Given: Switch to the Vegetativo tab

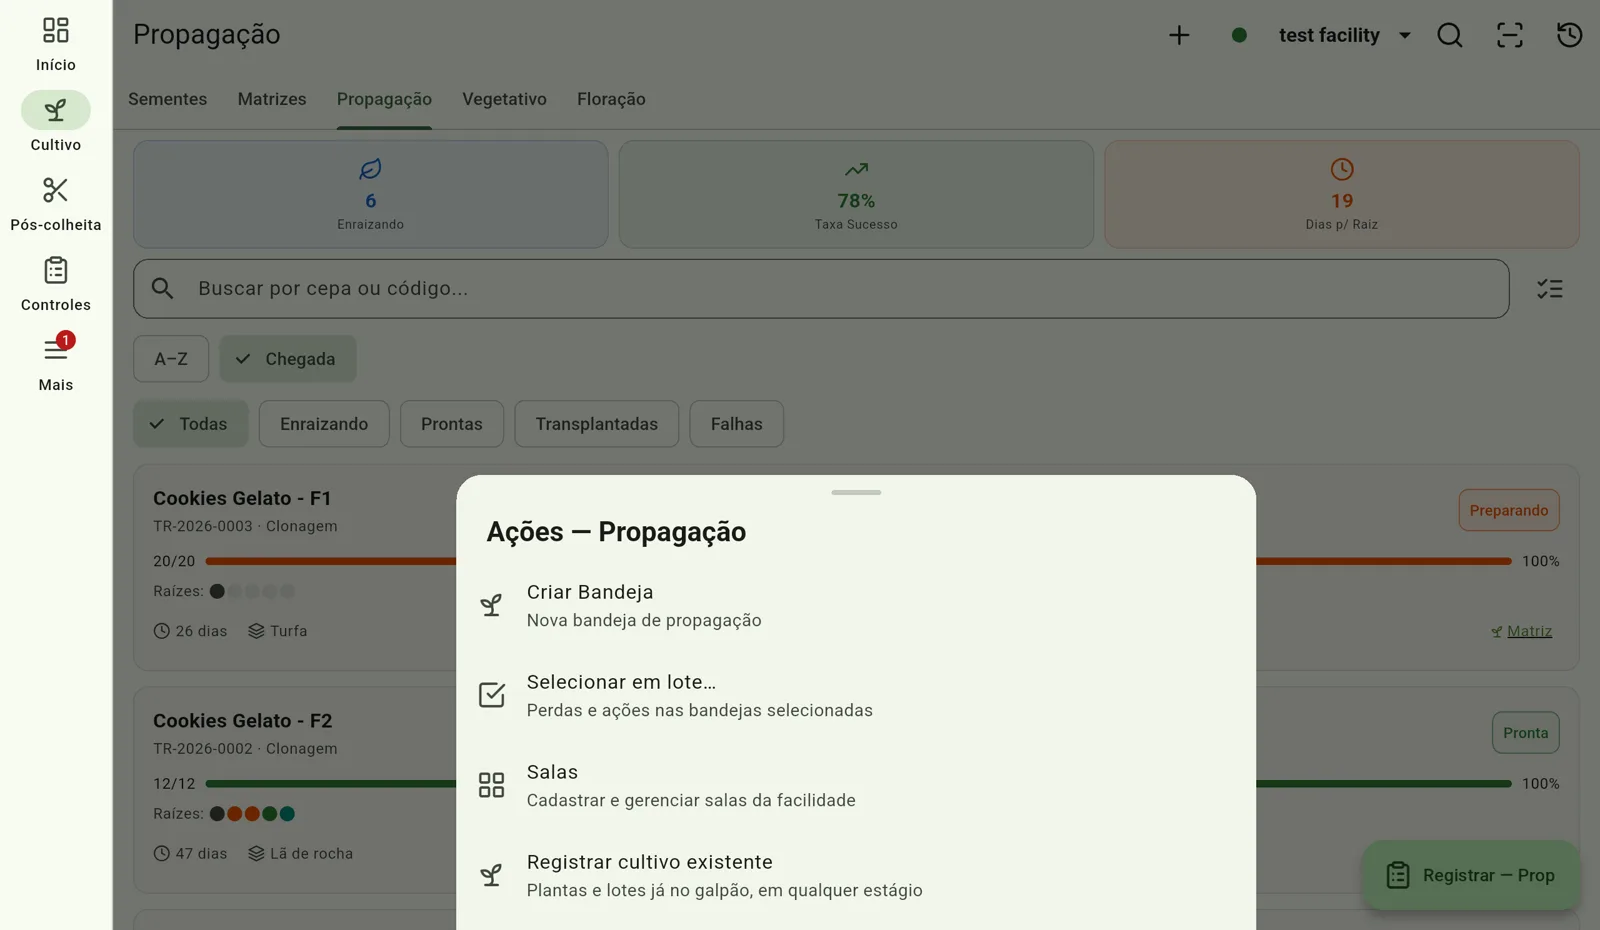Looking at the screenshot, I should click(x=504, y=99).
